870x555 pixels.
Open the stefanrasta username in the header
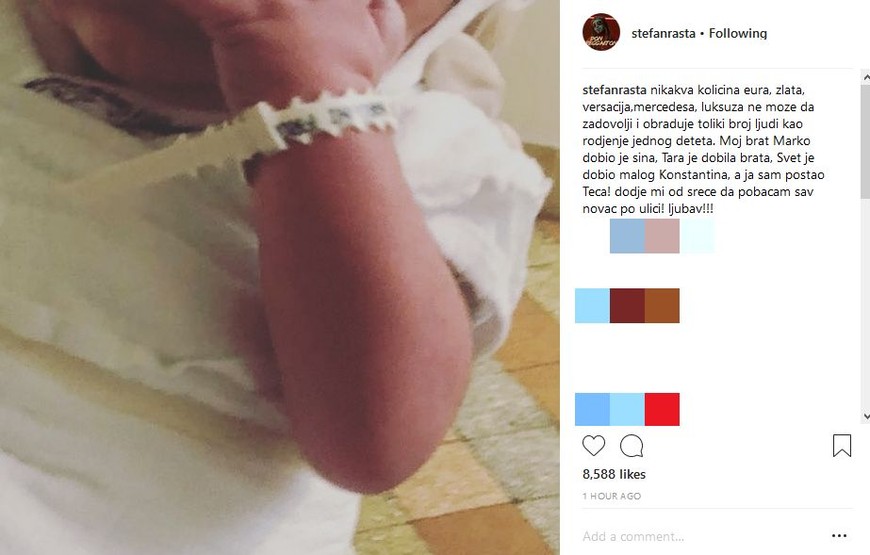tap(663, 33)
